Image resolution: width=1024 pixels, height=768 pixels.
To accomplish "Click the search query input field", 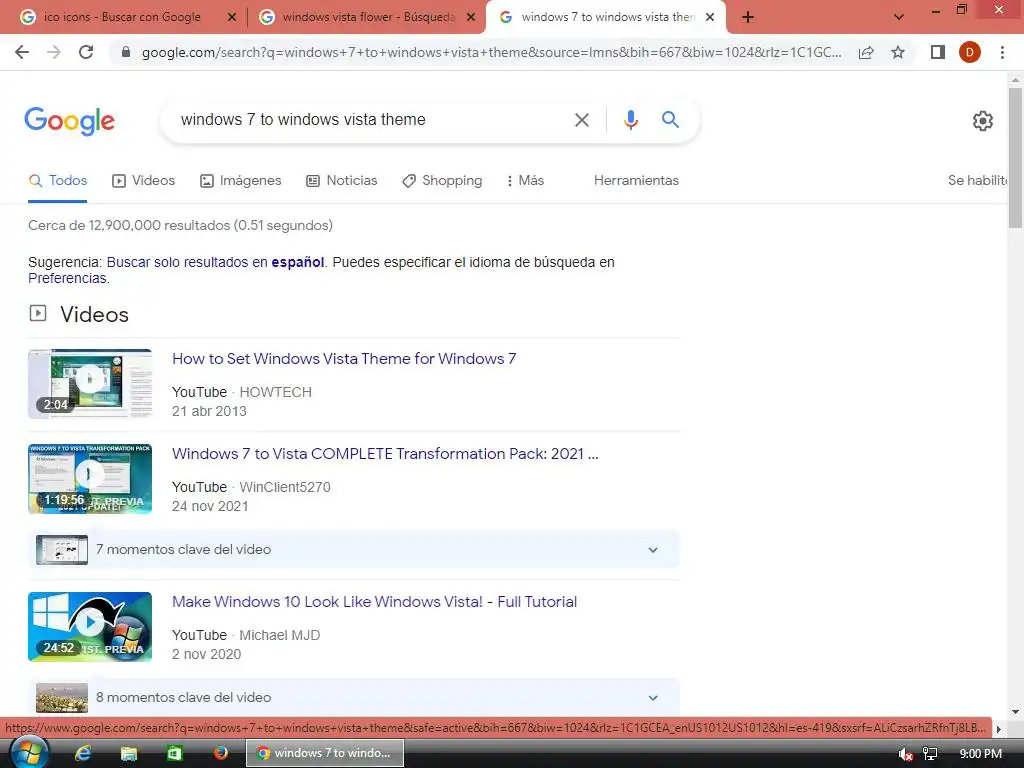I will click(x=369, y=120).
